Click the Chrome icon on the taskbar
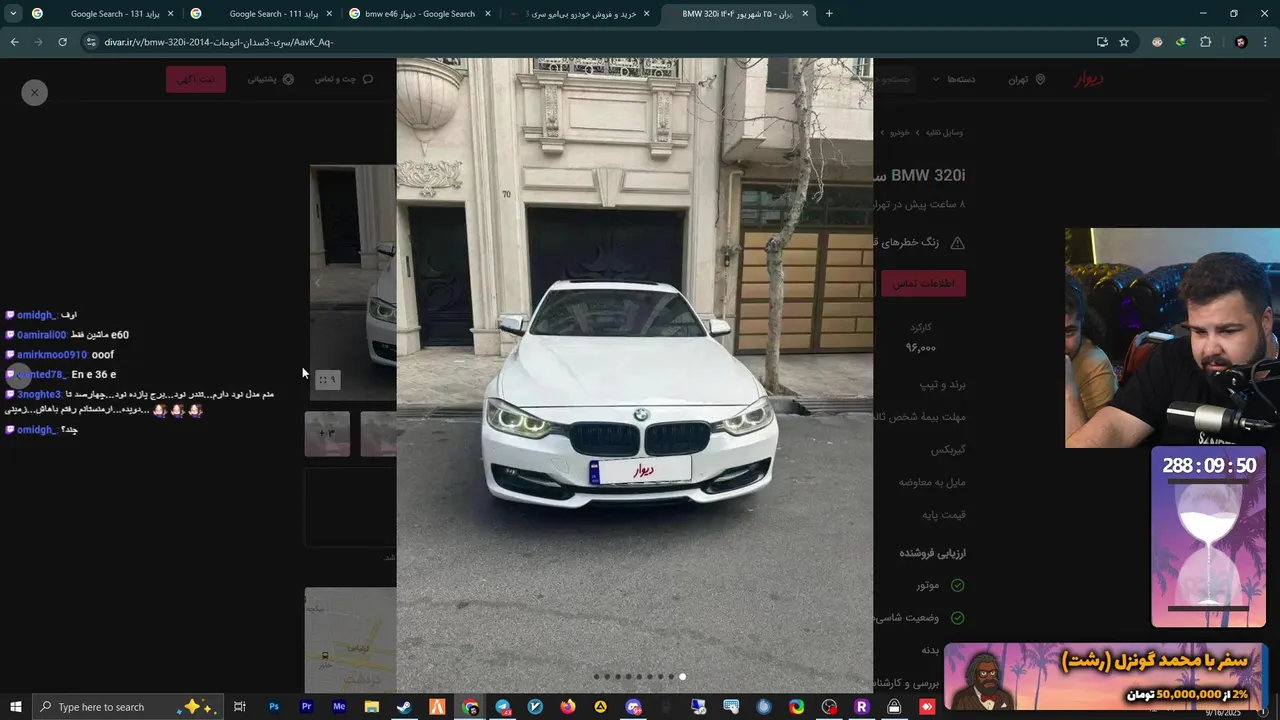Screen dimensions: 1280x720 (470, 707)
